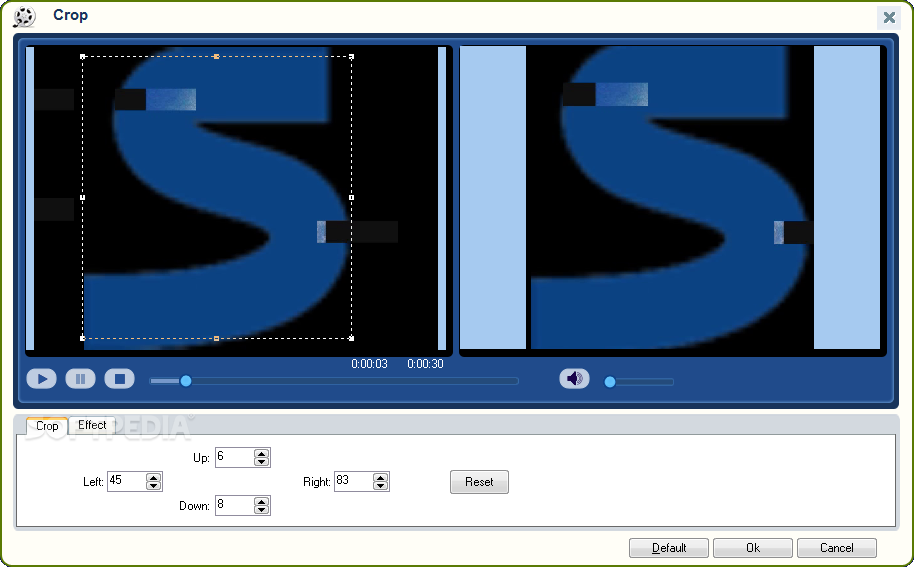Decrease the Up value with spinner arrow
Viewport: 914px width, 567px height.
(262, 462)
